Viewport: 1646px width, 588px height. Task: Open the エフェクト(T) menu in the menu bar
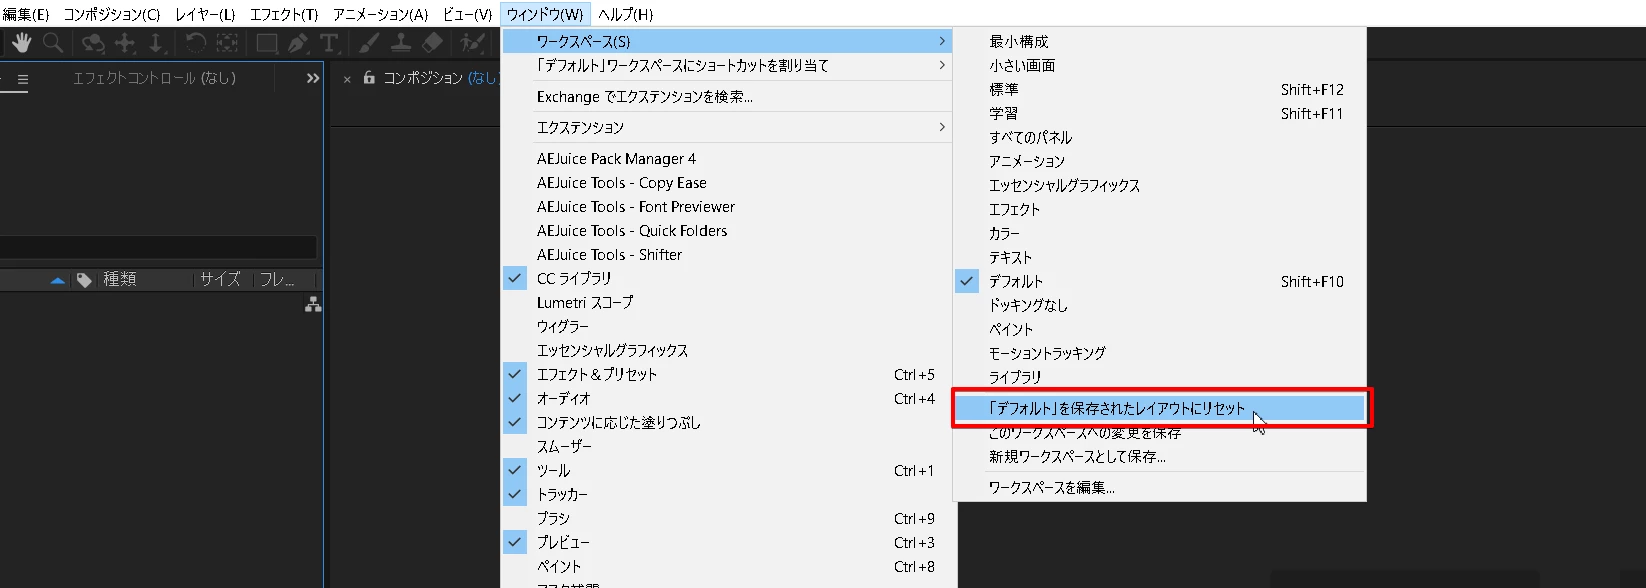pyautogui.click(x=284, y=14)
